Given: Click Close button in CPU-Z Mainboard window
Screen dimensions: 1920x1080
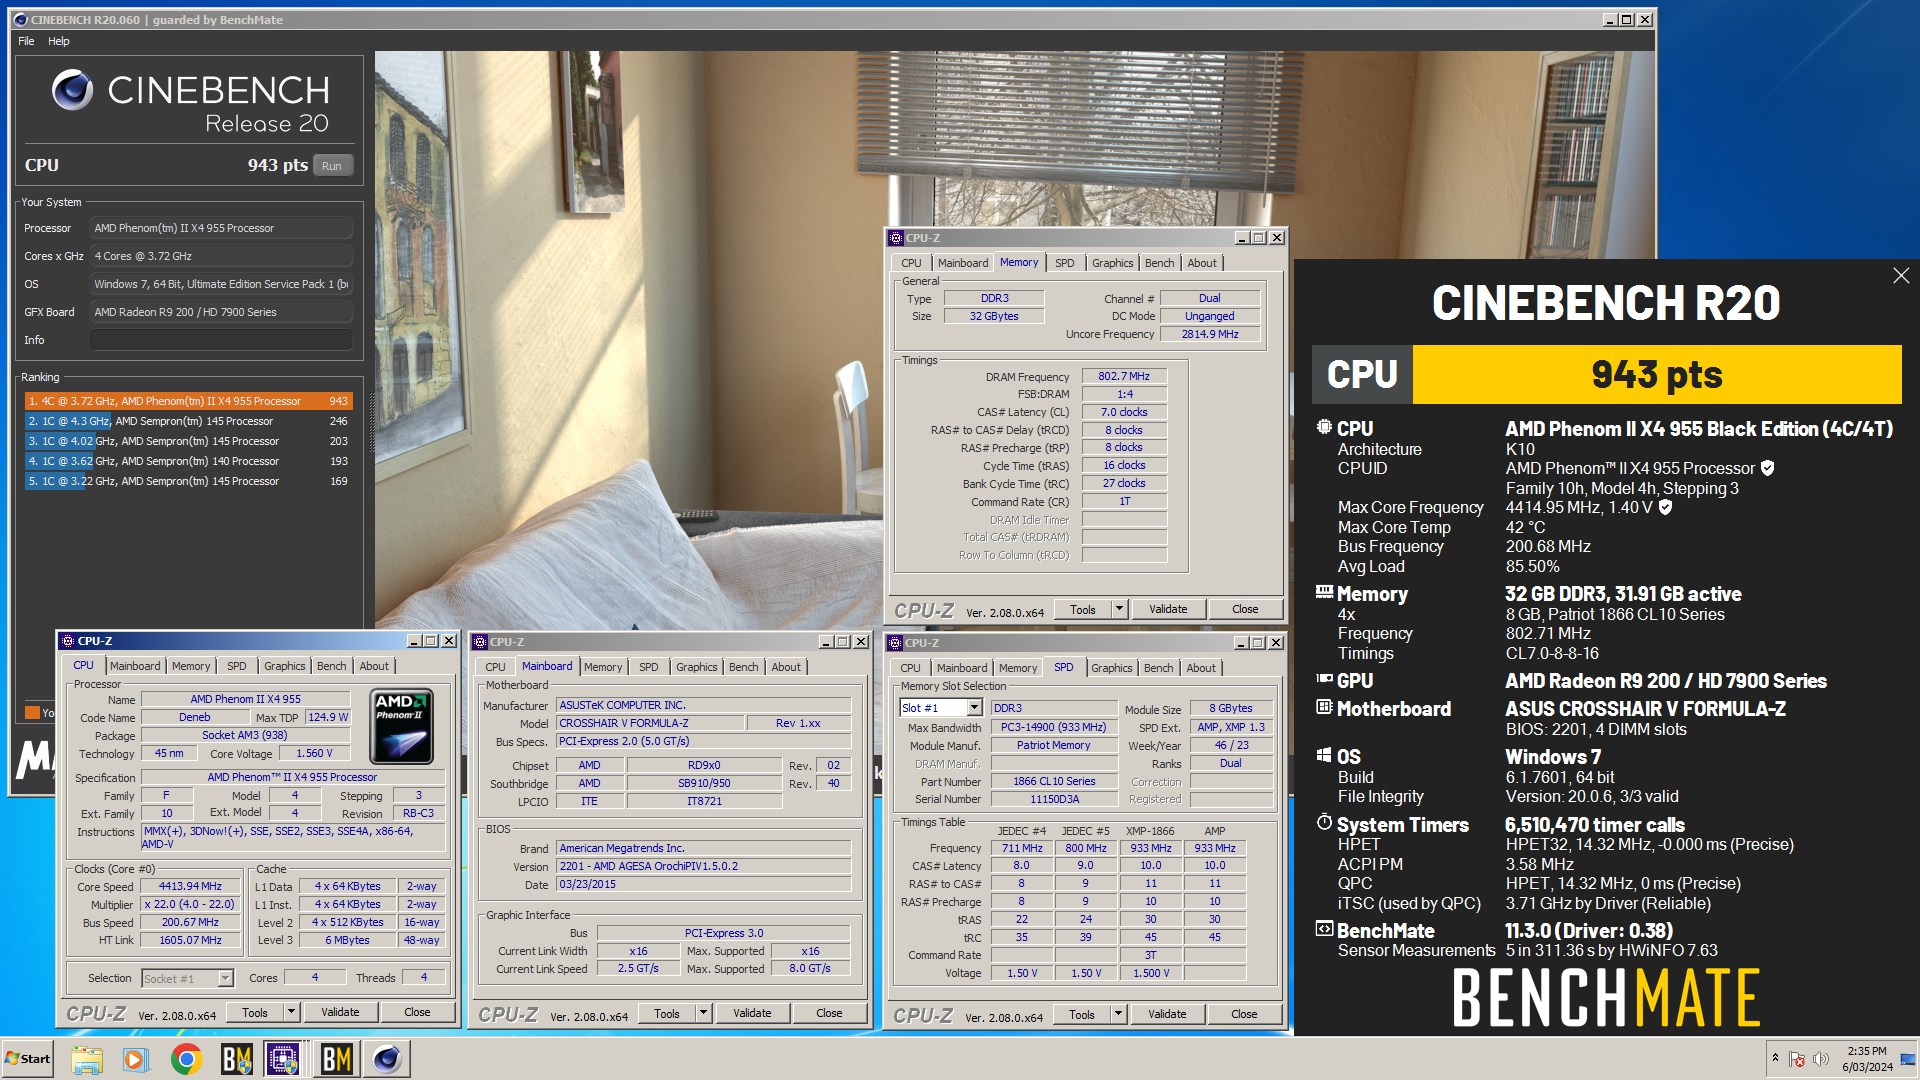Looking at the screenshot, I should 829,1013.
